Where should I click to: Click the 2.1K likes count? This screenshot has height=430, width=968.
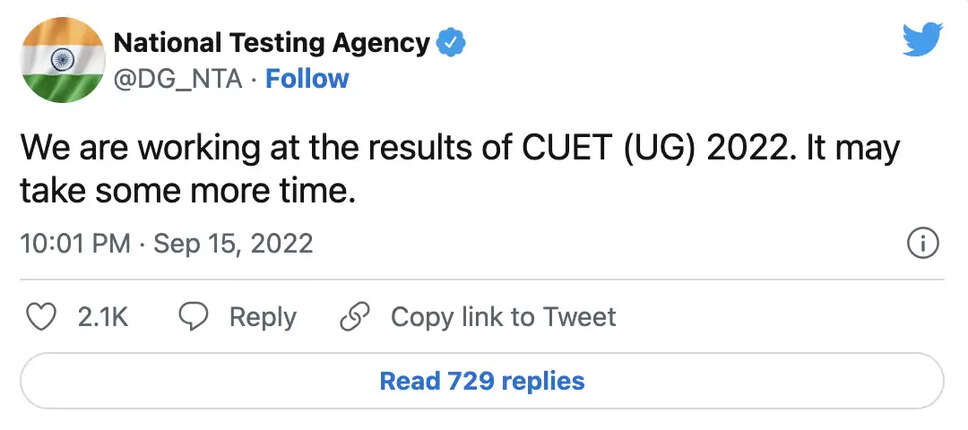click(103, 317)
